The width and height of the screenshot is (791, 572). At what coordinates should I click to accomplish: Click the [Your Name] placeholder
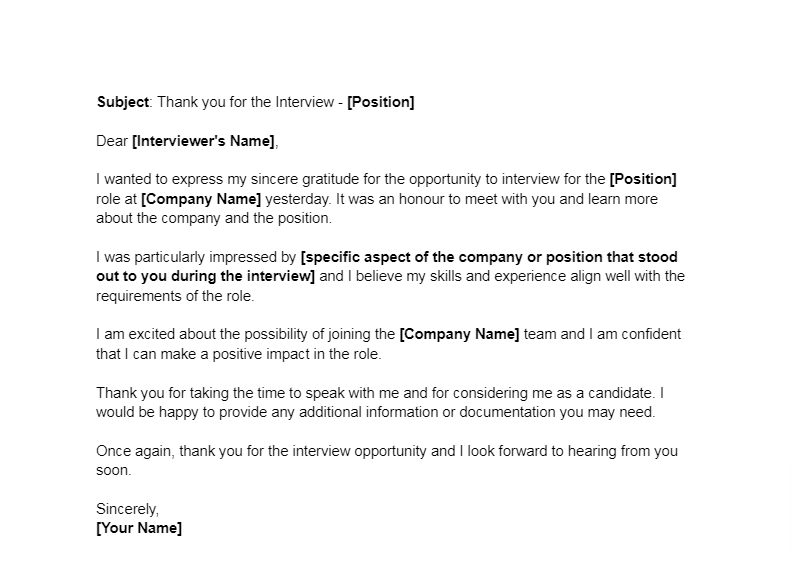139,528
